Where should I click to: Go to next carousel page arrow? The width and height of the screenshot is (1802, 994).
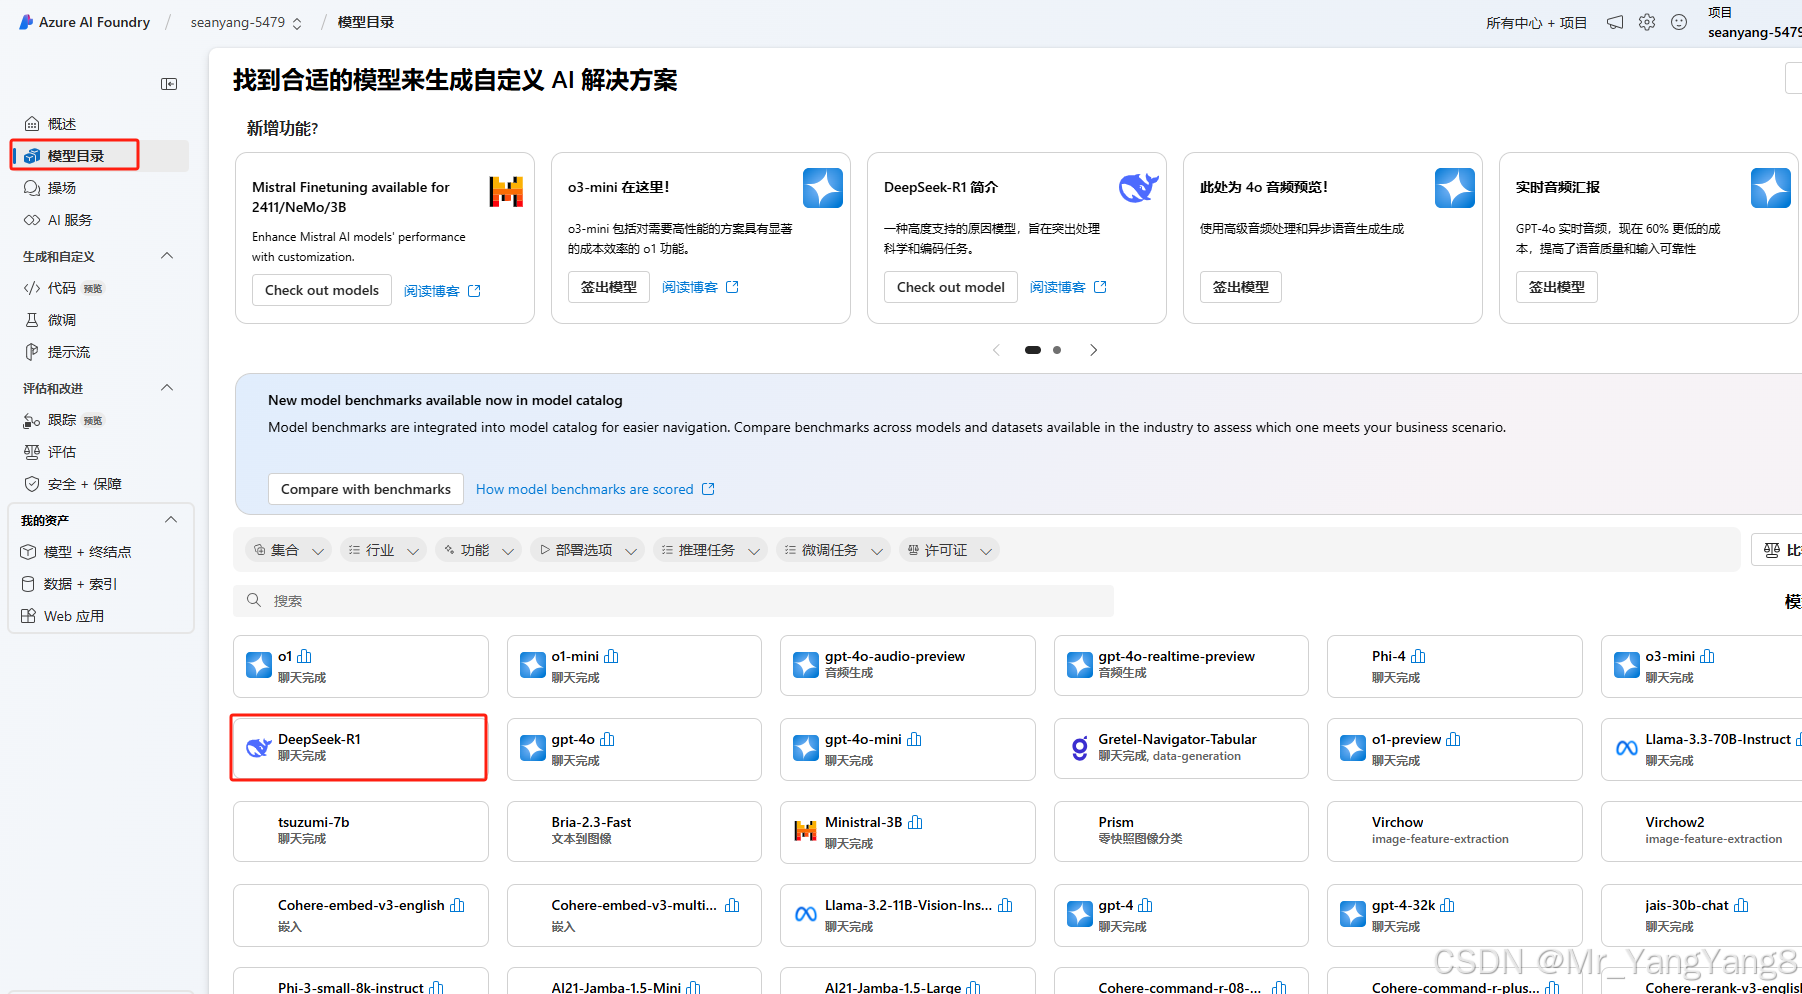click(x=1093, y=350)
